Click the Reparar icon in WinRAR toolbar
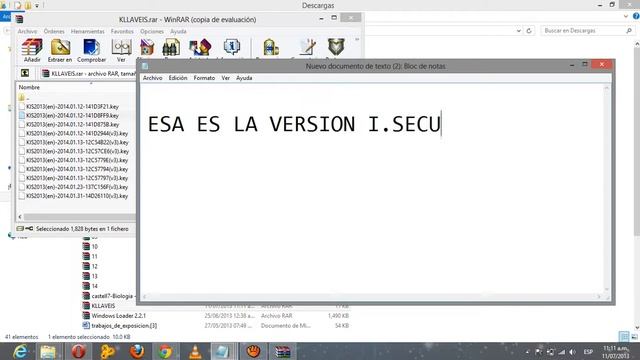The height and width of the screenshot is (360, 640). (x=271, y=48)
